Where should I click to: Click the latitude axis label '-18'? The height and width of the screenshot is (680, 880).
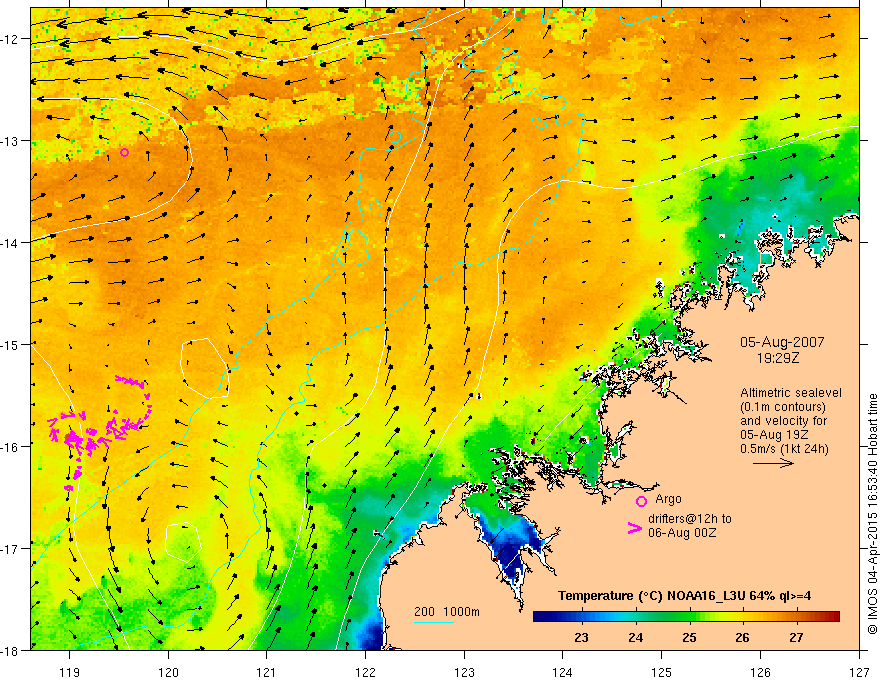(10, 651)
